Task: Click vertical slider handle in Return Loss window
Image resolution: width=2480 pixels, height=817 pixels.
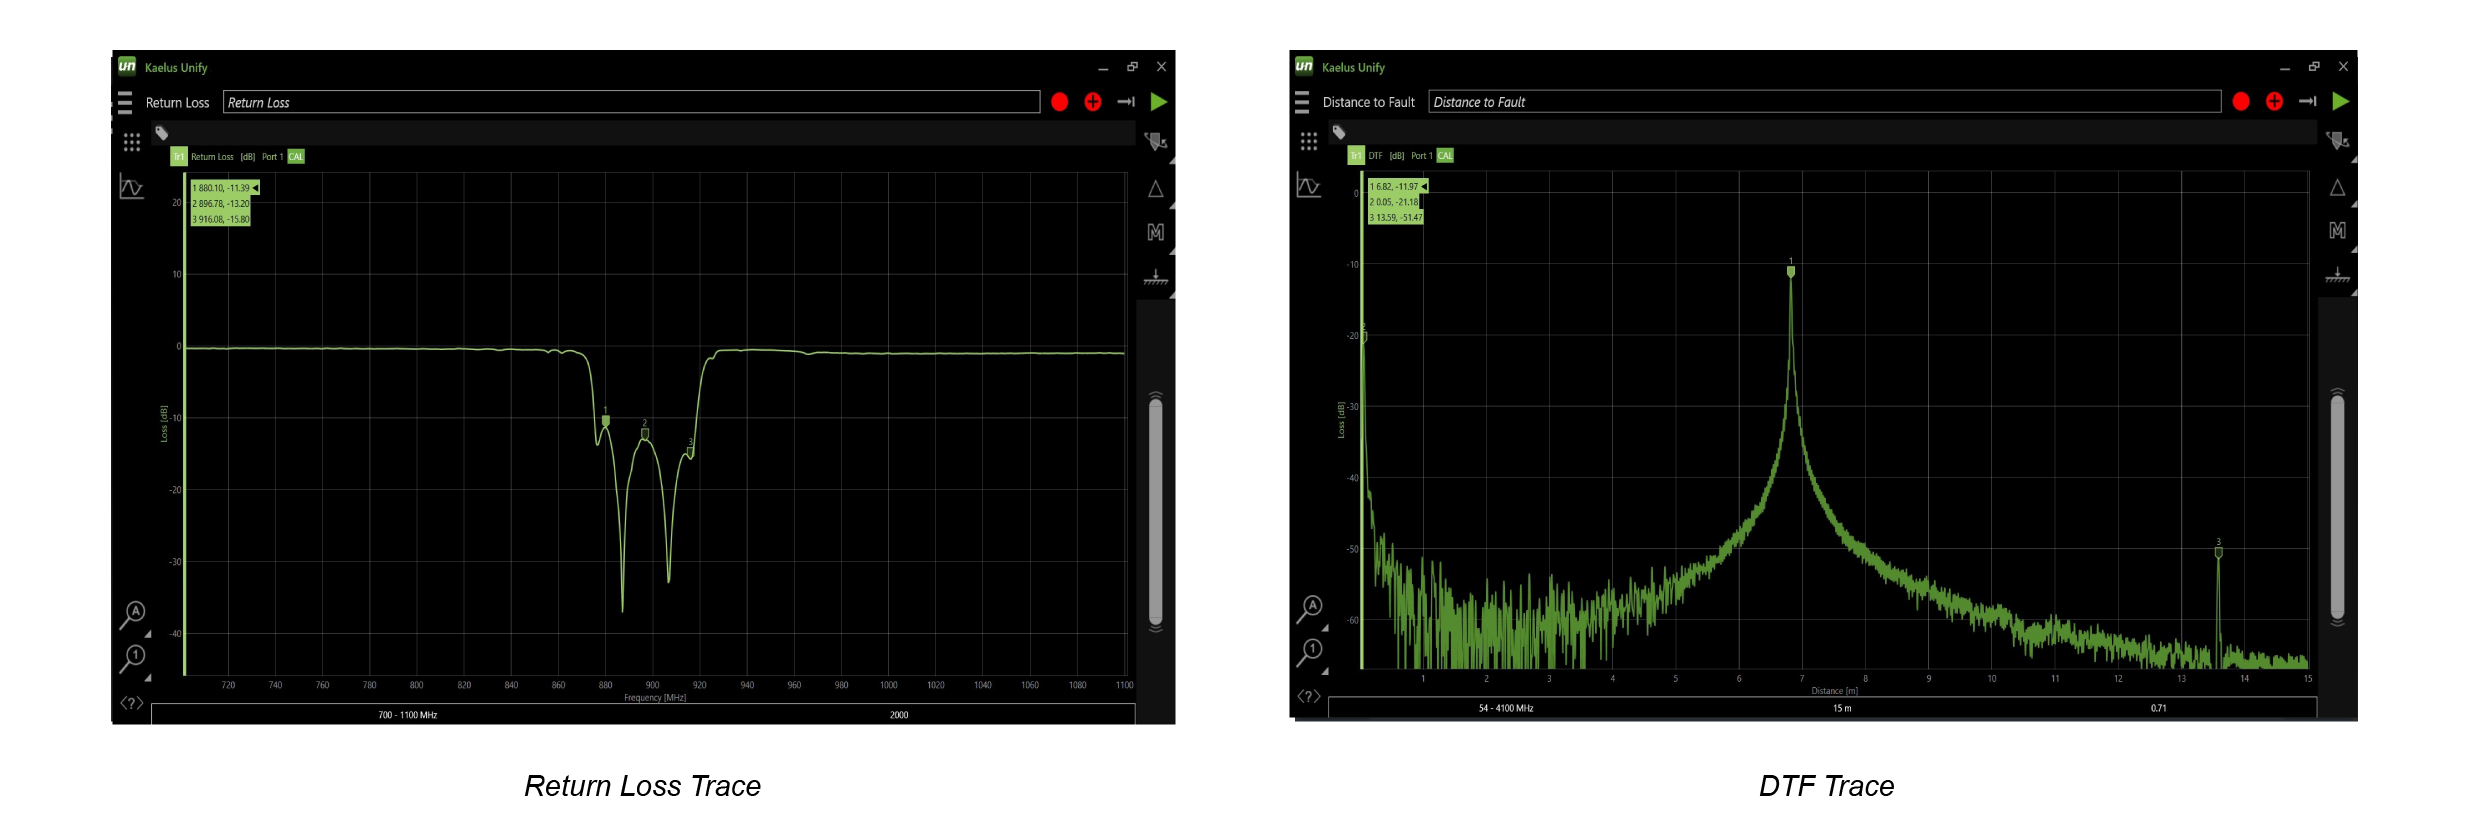Action: 1156,511
